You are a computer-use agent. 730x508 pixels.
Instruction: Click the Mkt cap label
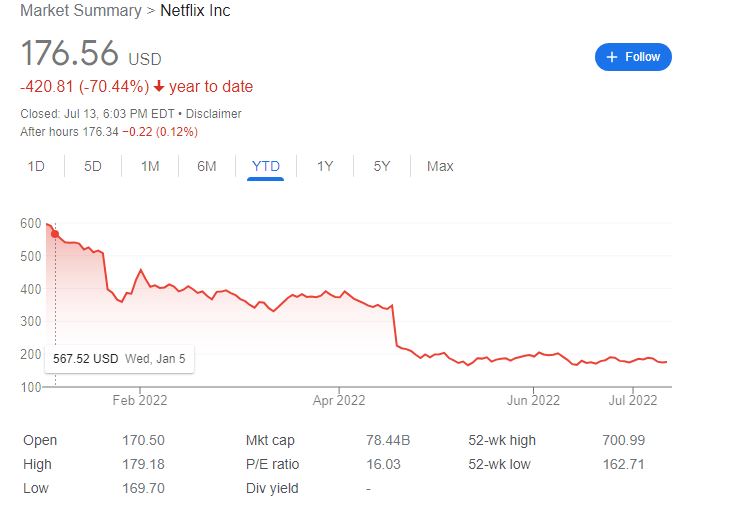[x=270, y=440]
